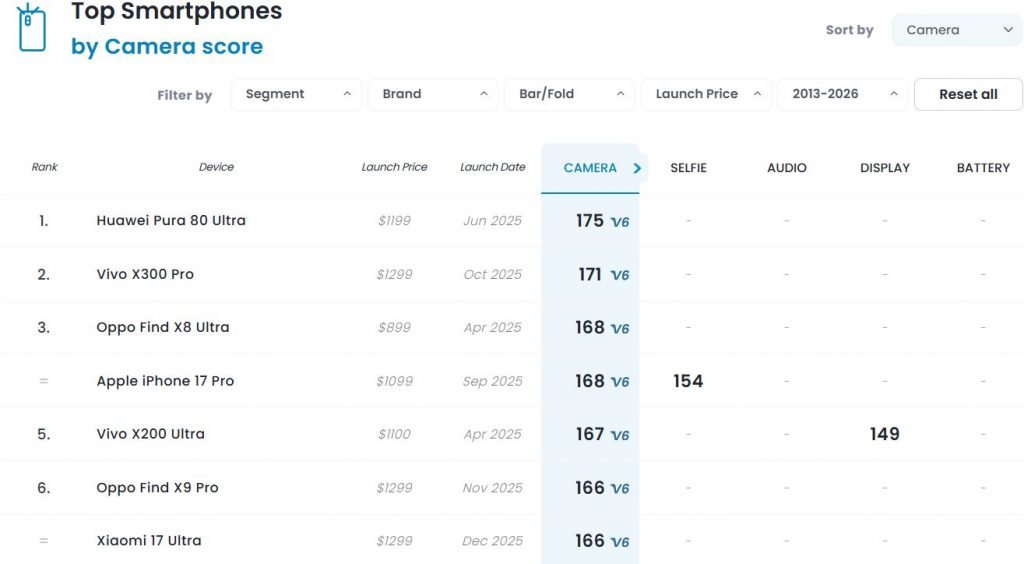Expand the Brand filter dropdown
1024x564 pixels.
point(433,94)
